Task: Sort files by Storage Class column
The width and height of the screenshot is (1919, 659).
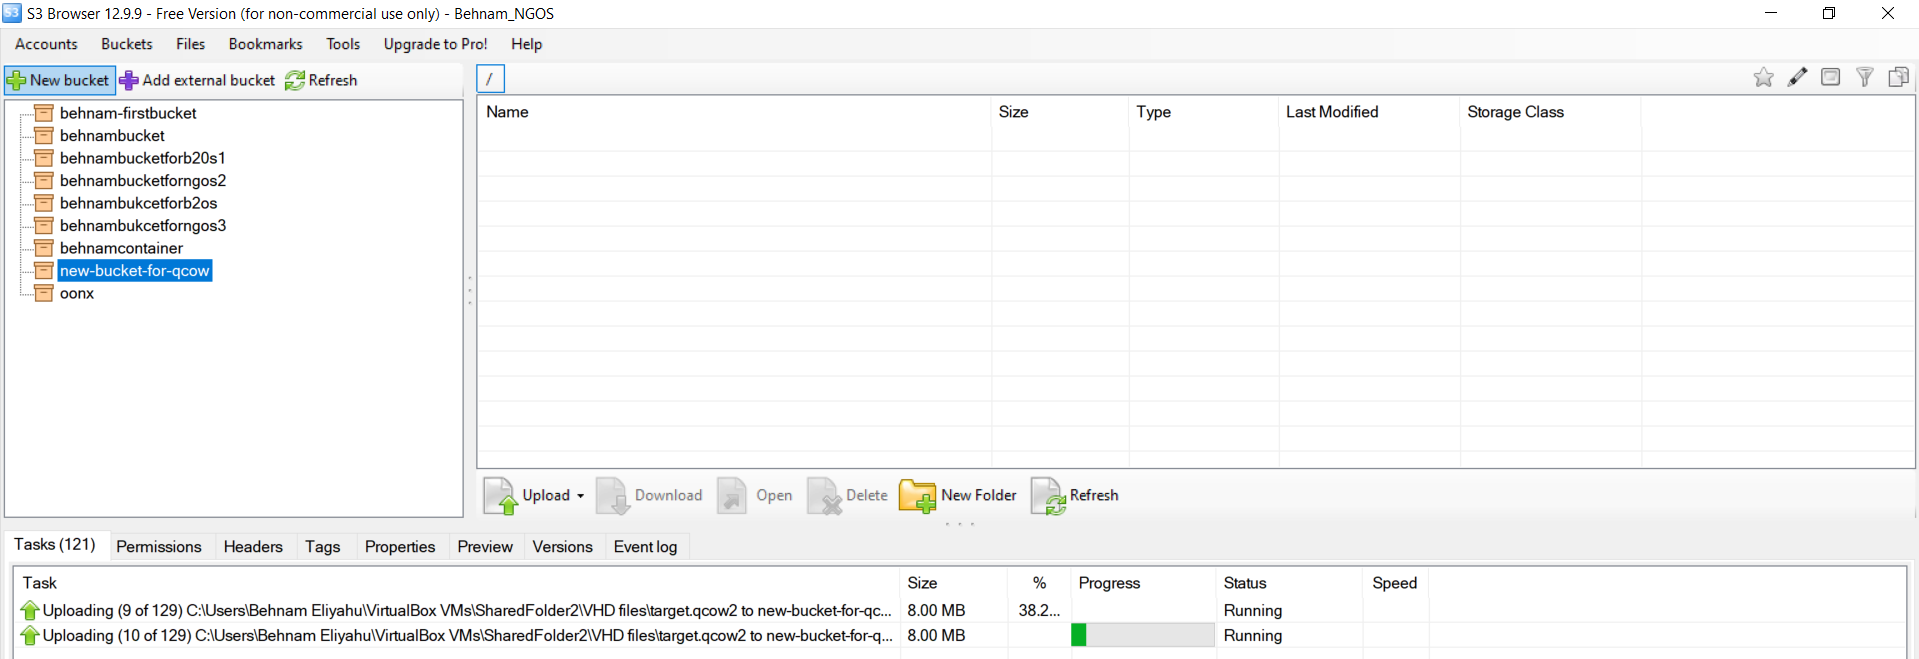Action: [1550, 112]
